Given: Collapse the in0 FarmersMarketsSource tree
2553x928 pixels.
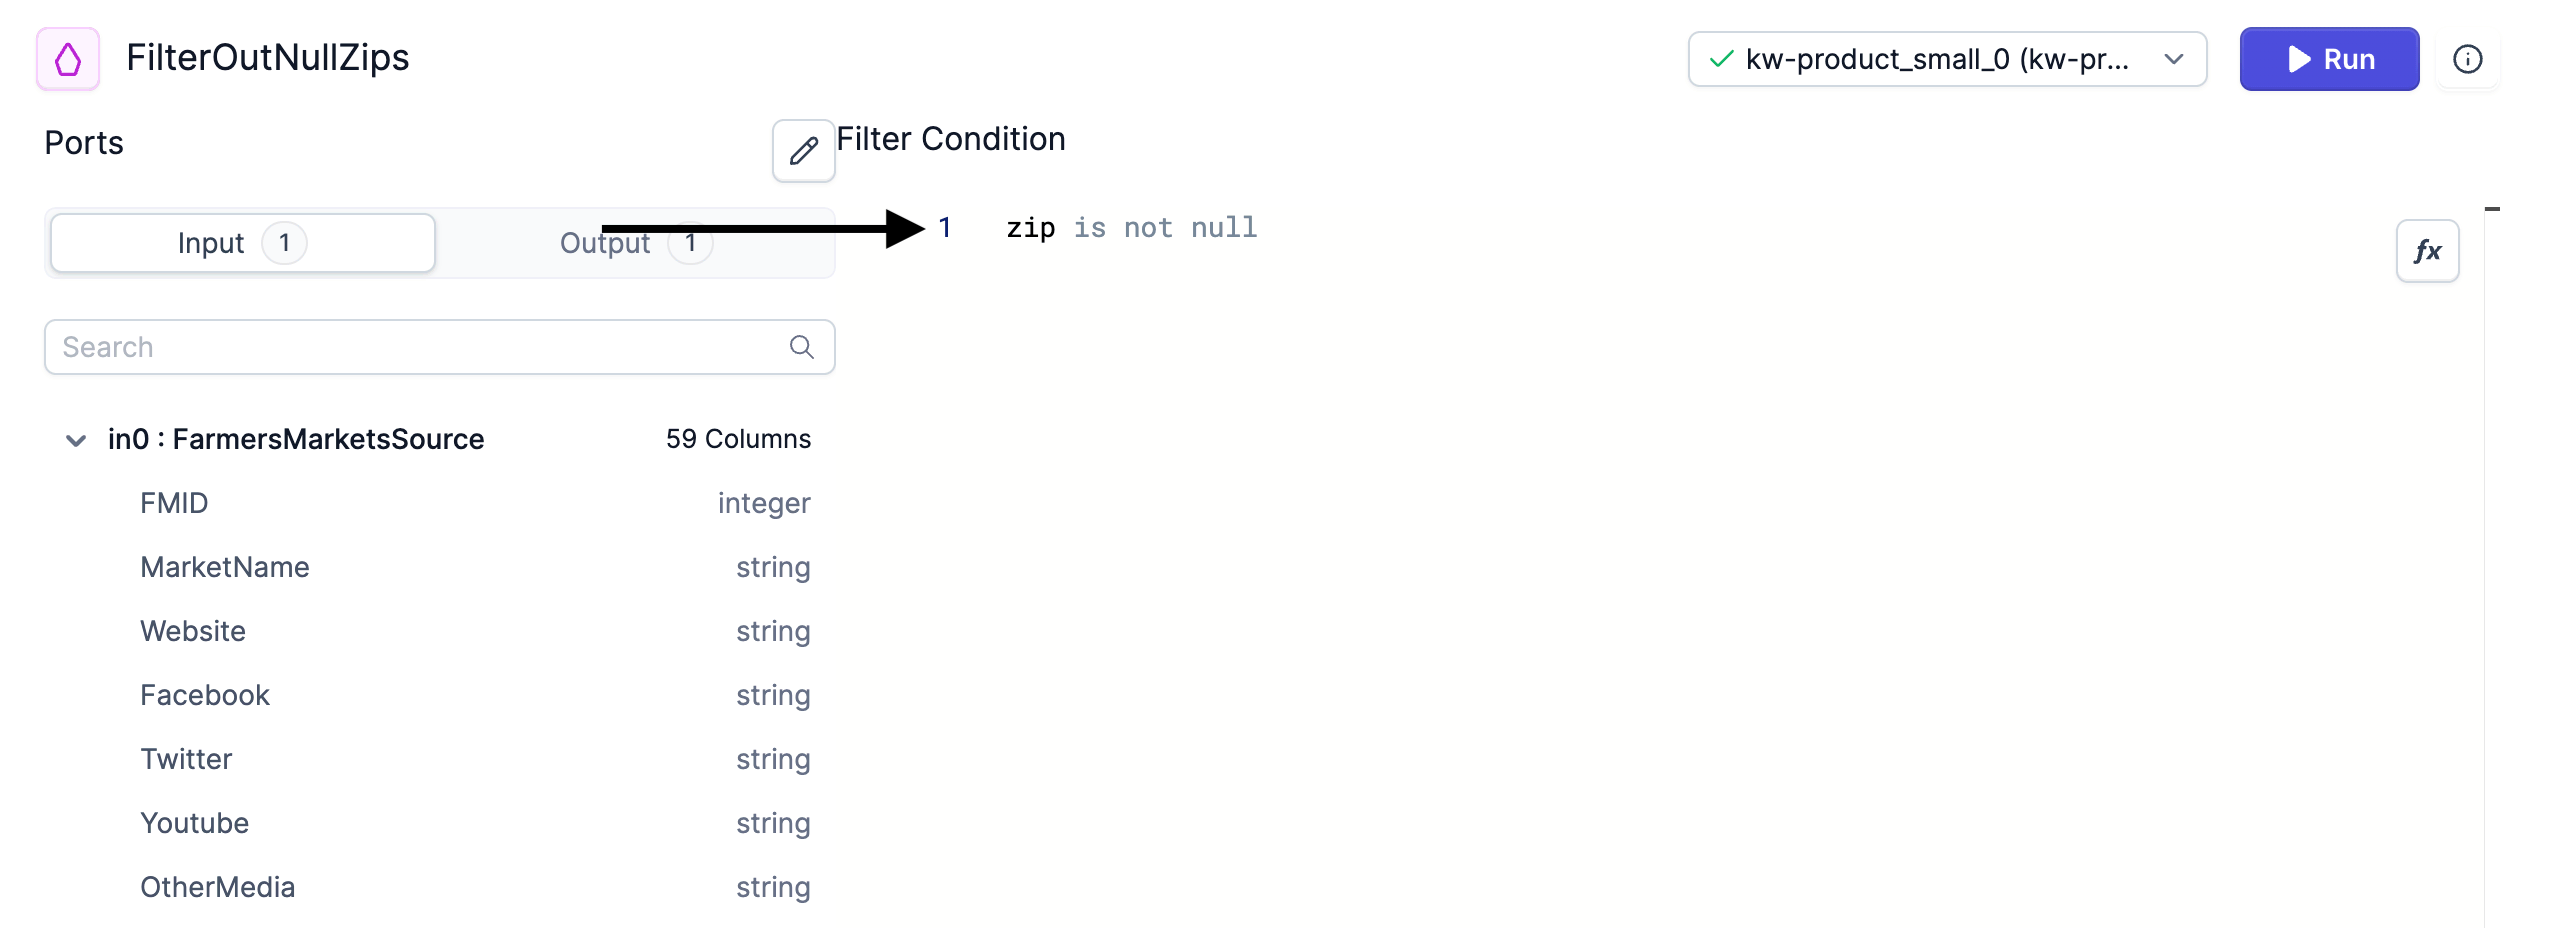Looking at the screenshot, I should [x=75, y=440].
